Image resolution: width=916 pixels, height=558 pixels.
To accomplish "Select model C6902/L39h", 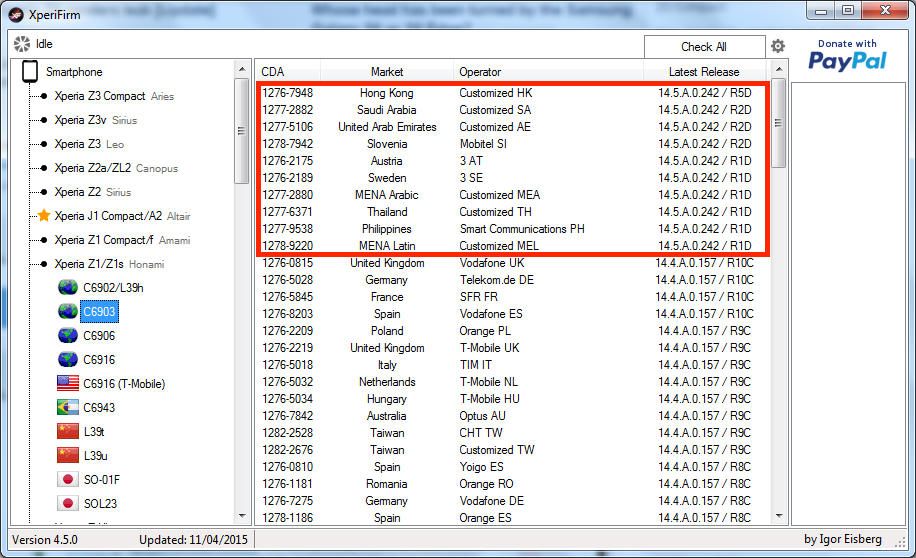I will [113, 287].
